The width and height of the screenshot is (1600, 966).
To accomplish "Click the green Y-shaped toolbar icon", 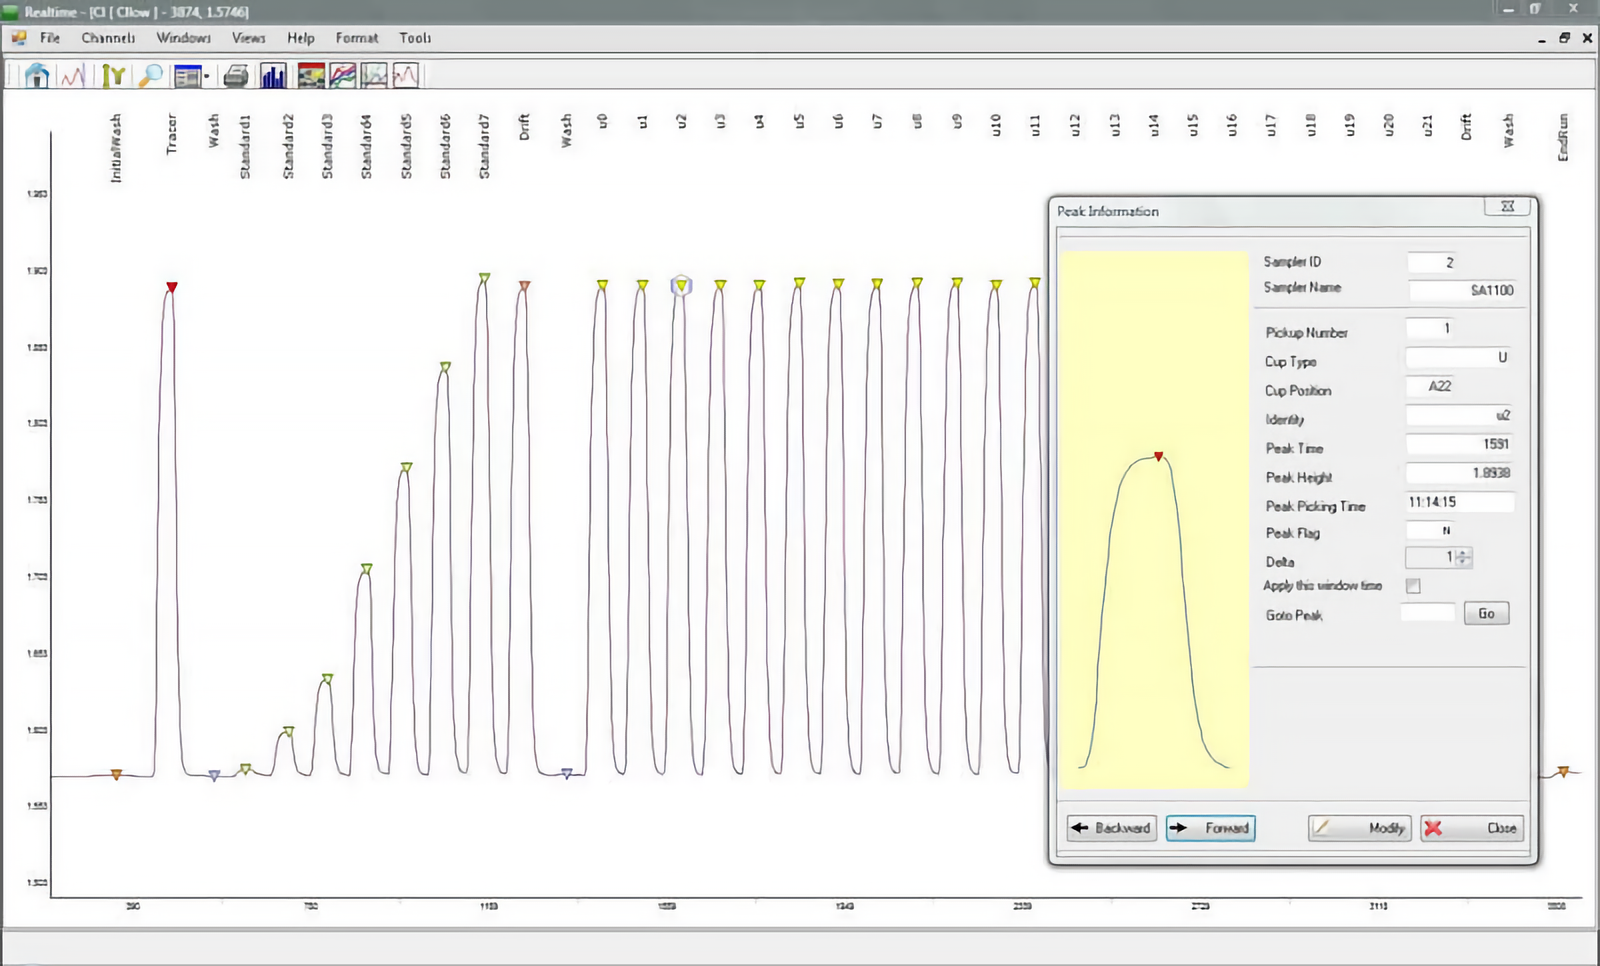I will point(113,76).
